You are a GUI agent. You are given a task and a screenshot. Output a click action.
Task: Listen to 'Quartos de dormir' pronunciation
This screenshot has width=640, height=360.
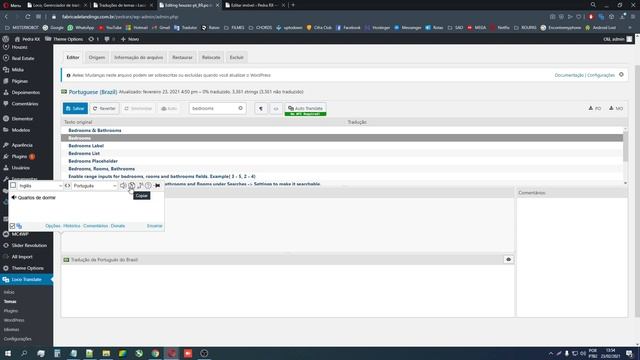click(x=14, y=198)
